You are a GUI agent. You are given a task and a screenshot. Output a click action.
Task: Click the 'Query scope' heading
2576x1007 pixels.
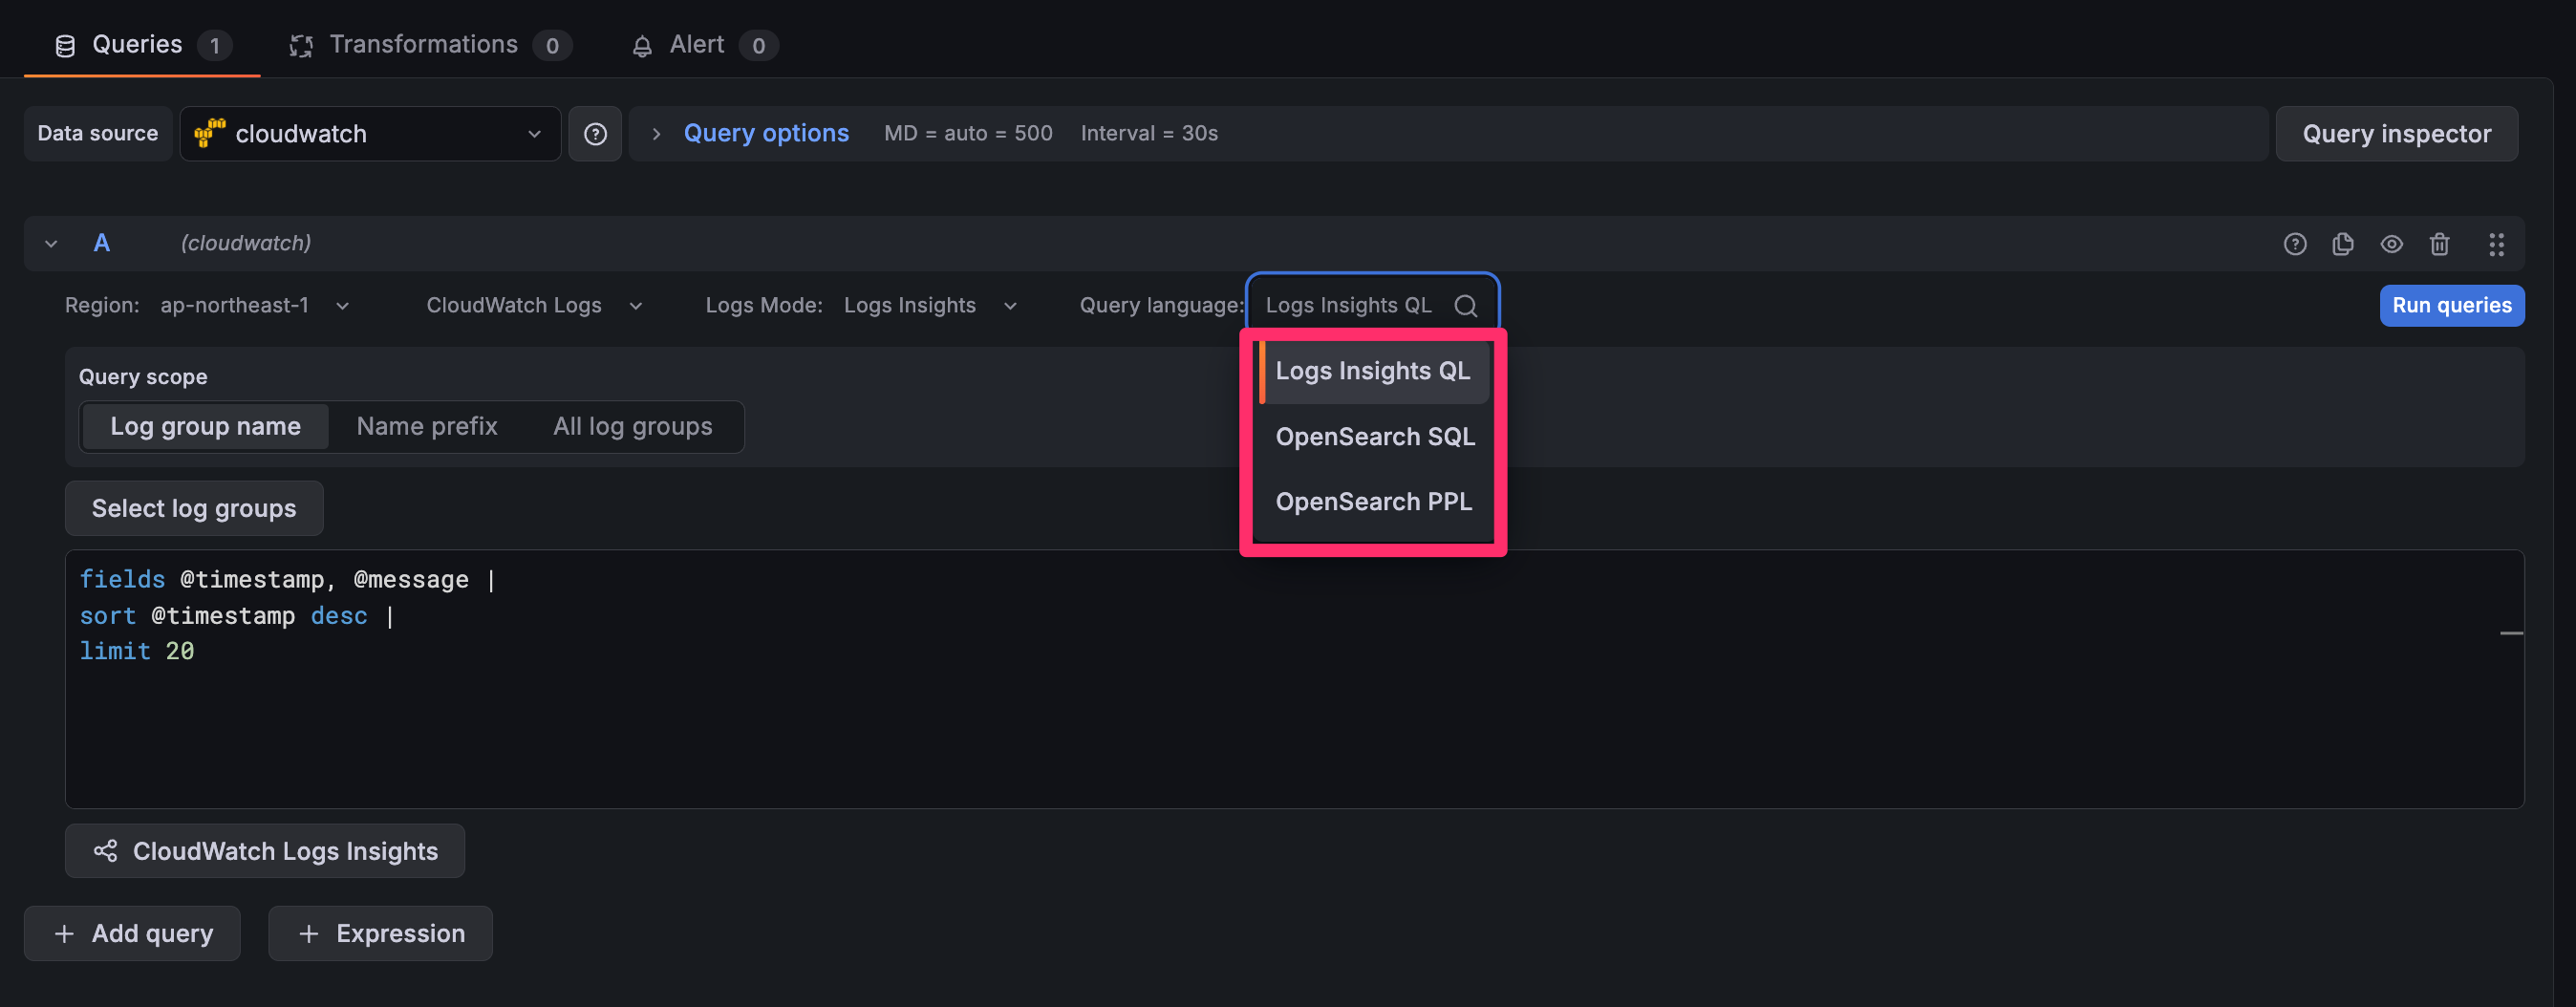pos(143,377)
